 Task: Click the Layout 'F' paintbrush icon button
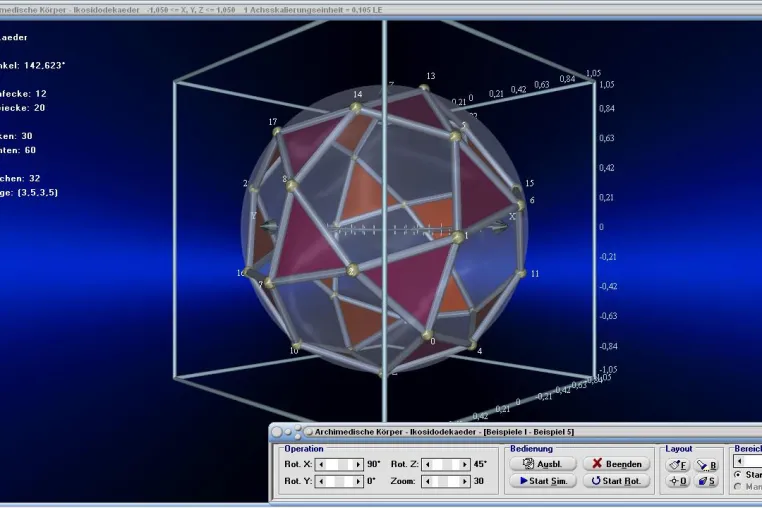(677, 465)
